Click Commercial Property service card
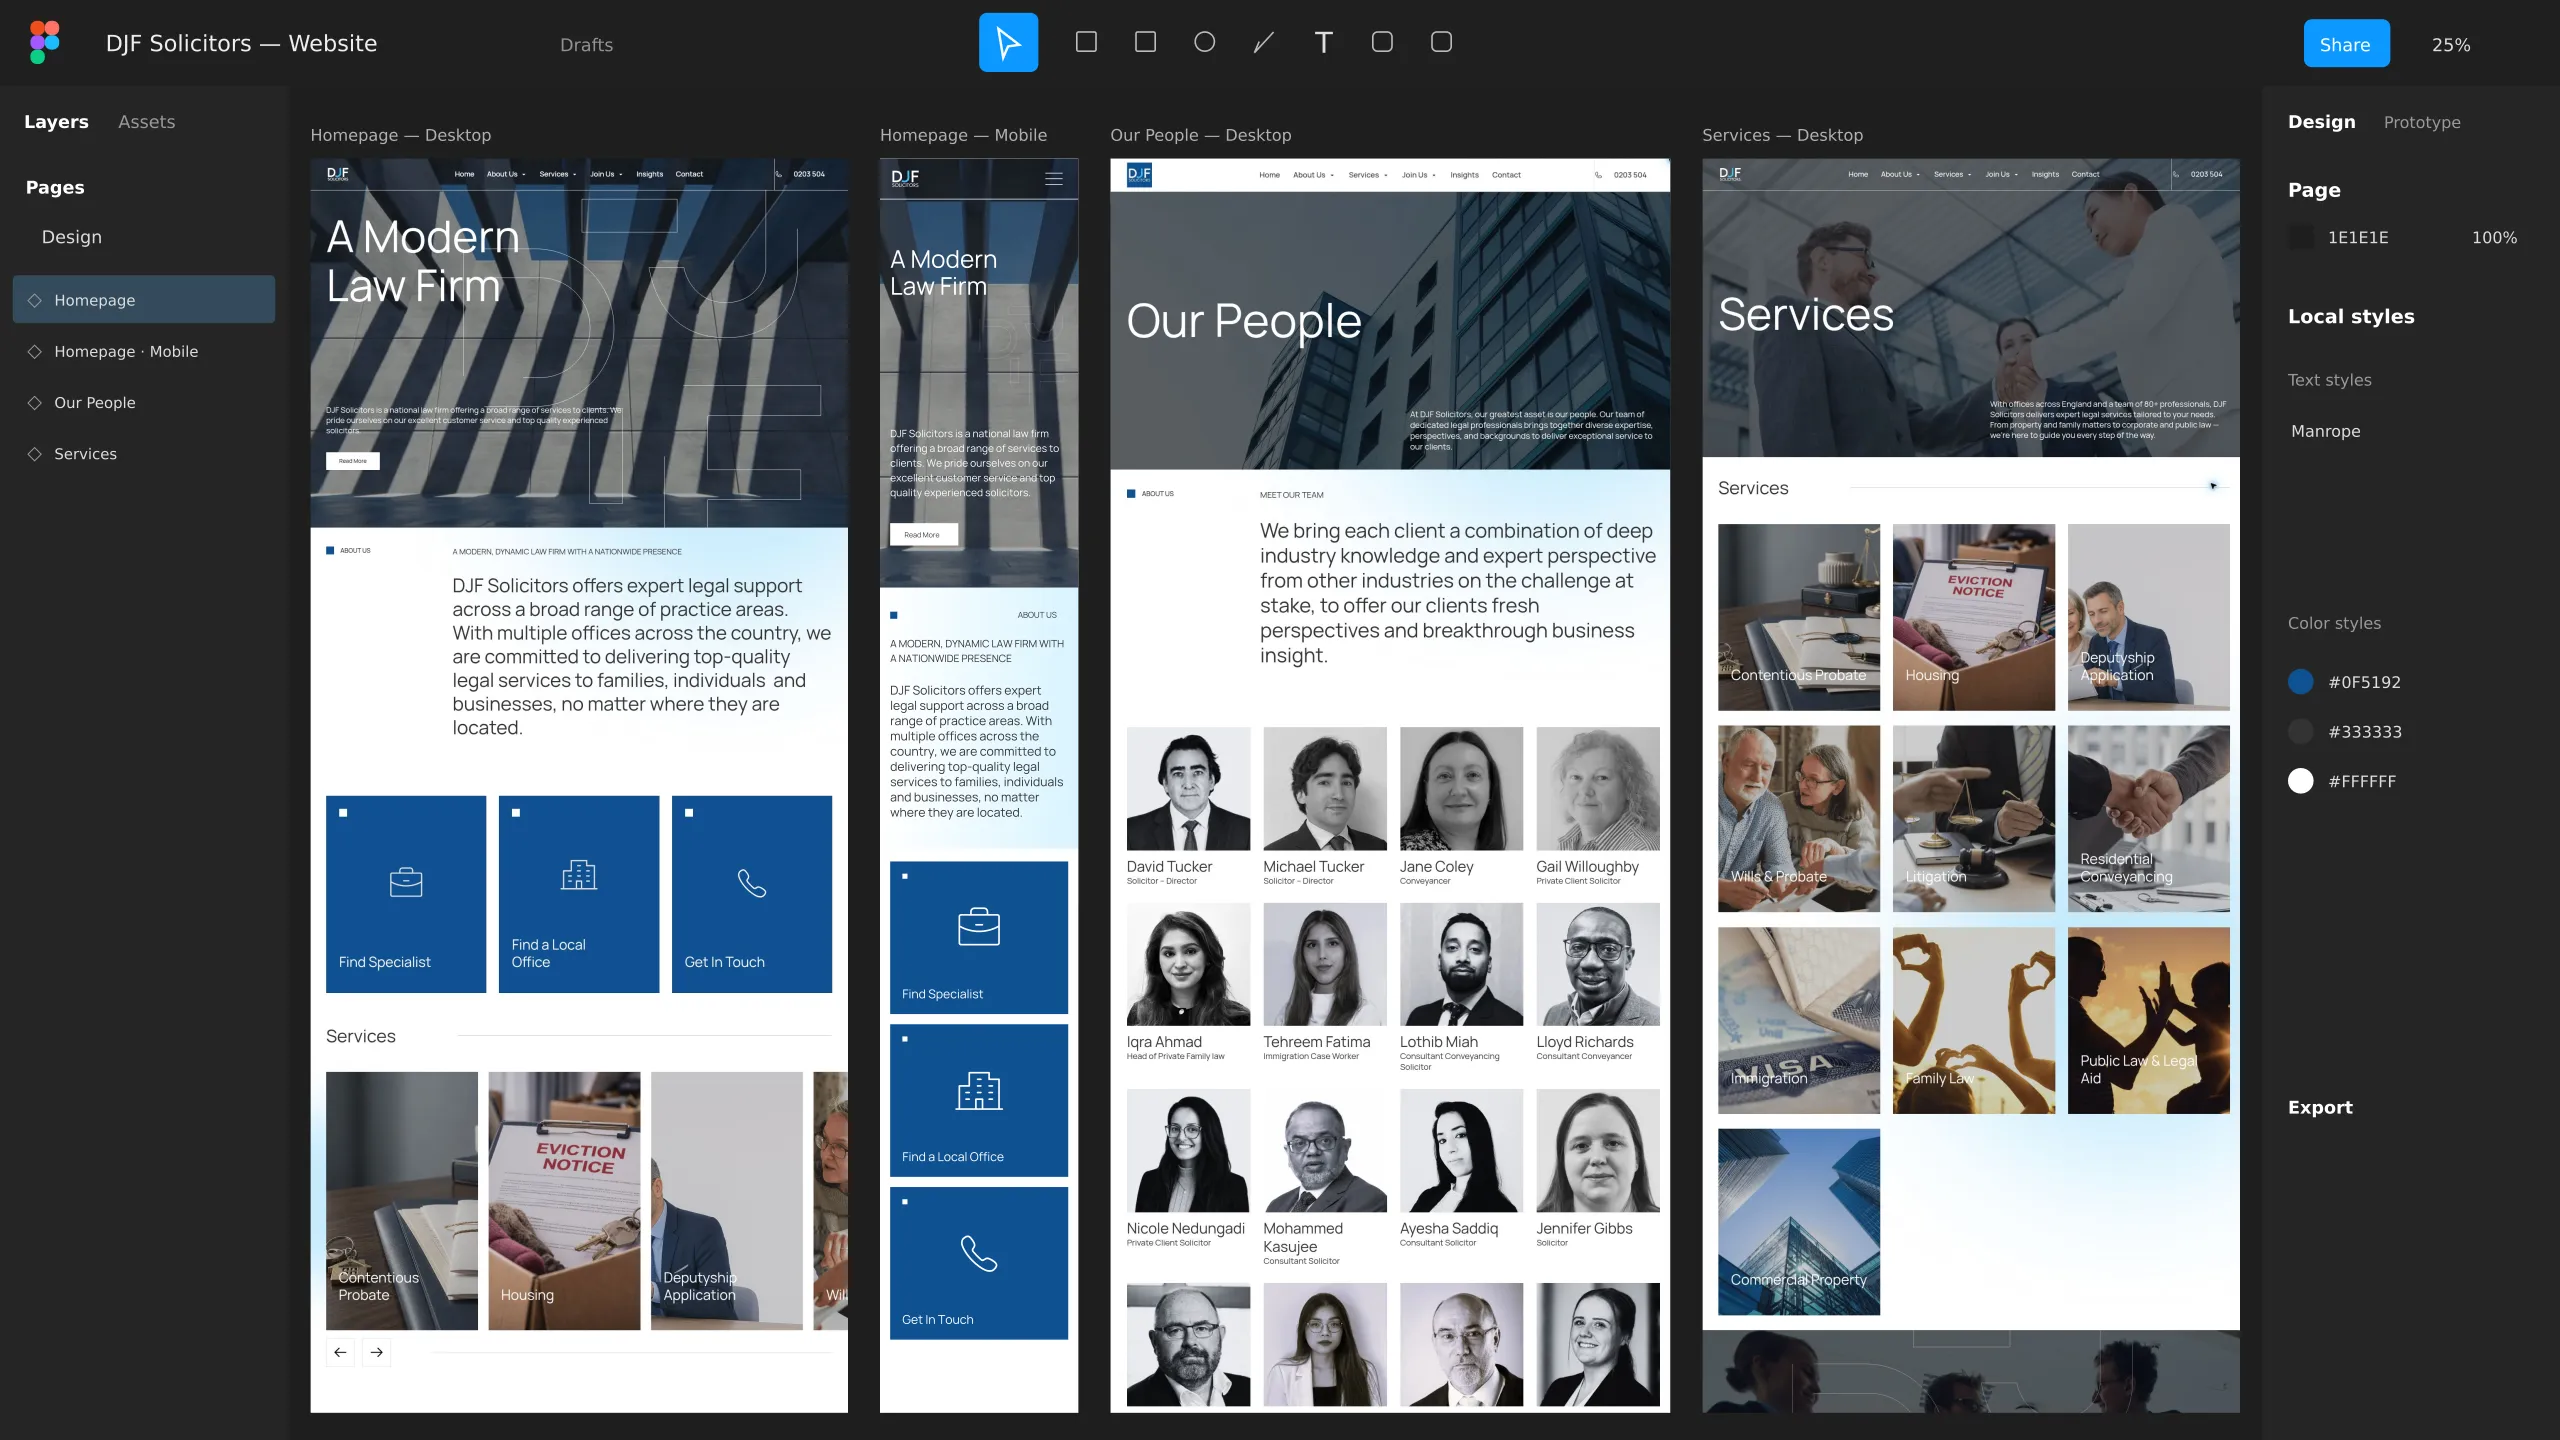Image resolution: width=2560 pixels, height=1440 pixels. click(x=1798, y=1222)
